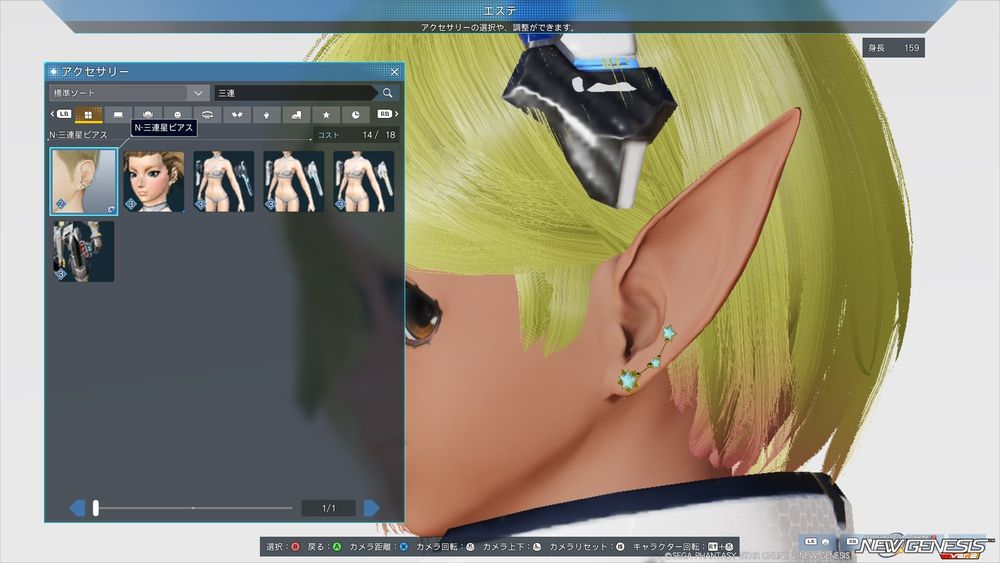The width and height of the screenshot is (1000, 563).
Task: Open the gem-shaped accessory category tab
Action: coord(267,115)
